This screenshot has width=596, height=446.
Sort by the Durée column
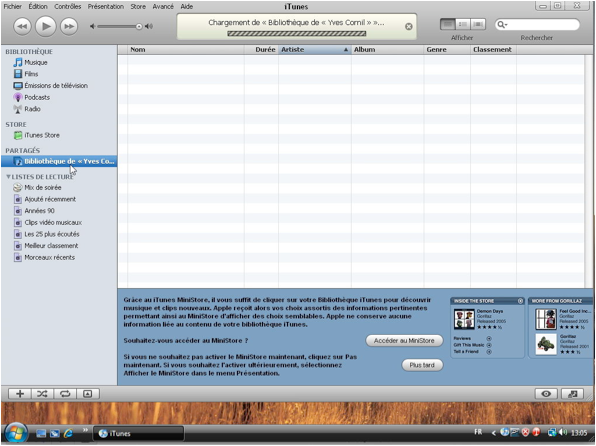[261, 49]
